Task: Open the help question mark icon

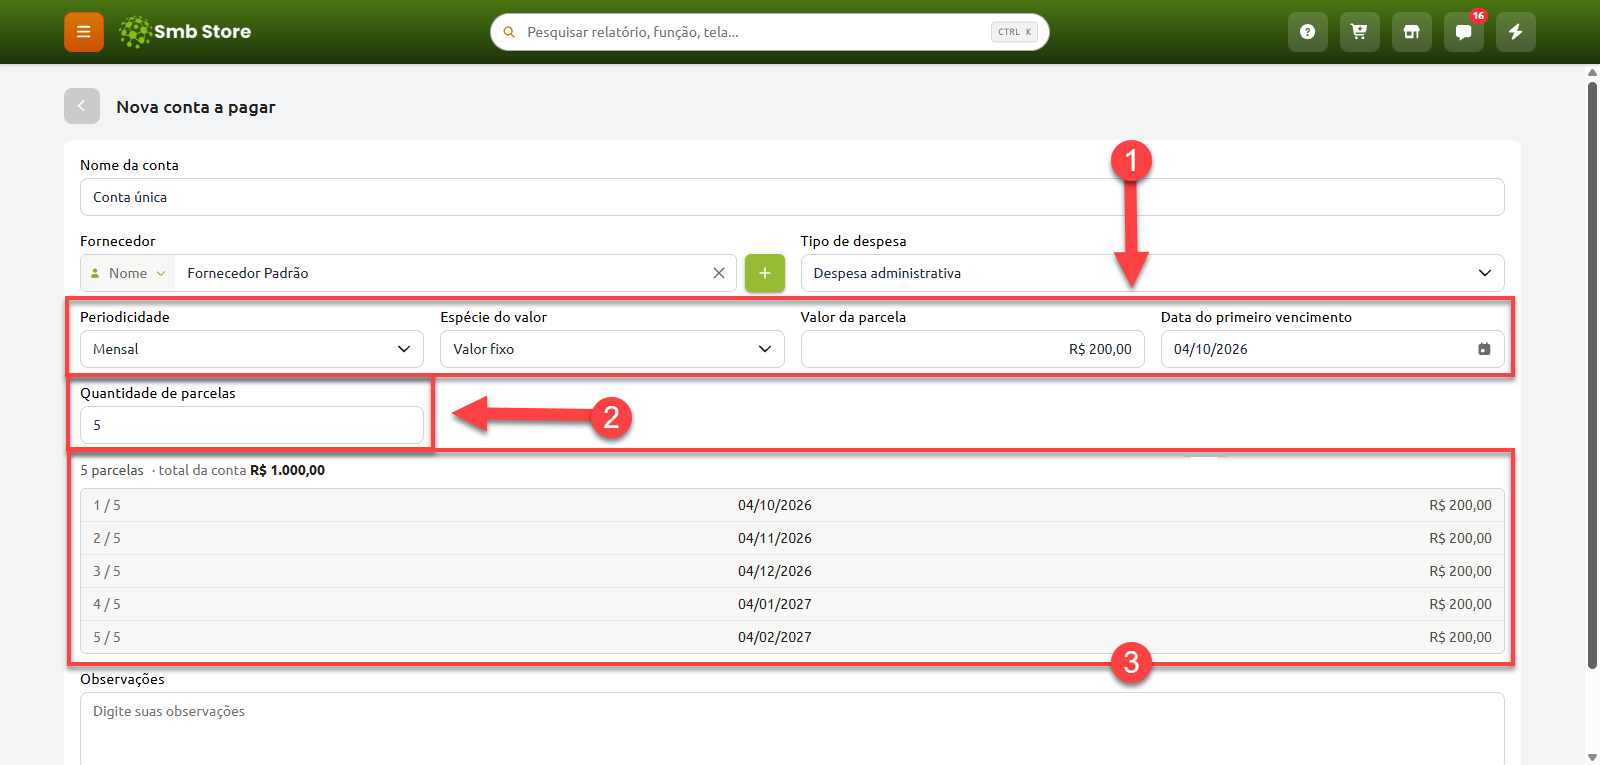Action: [x=1307, y=32]
